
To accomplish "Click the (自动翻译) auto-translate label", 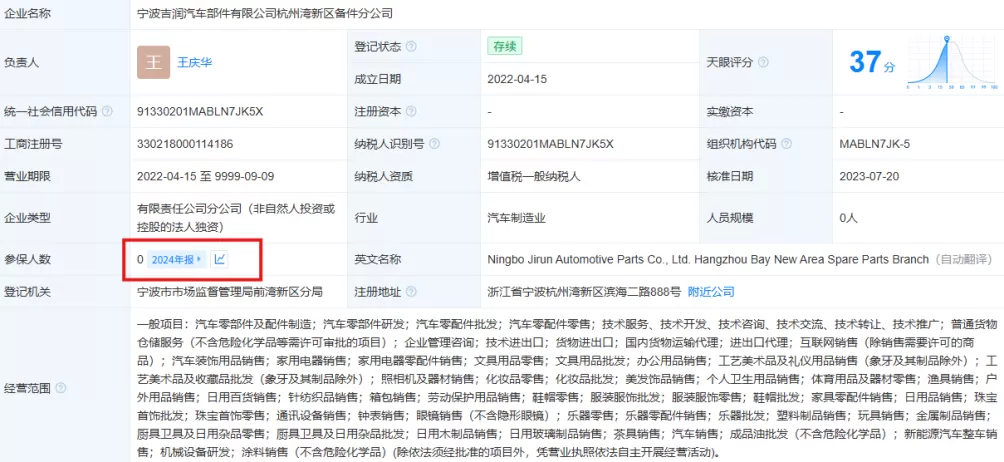I will [x=963, y=259].
